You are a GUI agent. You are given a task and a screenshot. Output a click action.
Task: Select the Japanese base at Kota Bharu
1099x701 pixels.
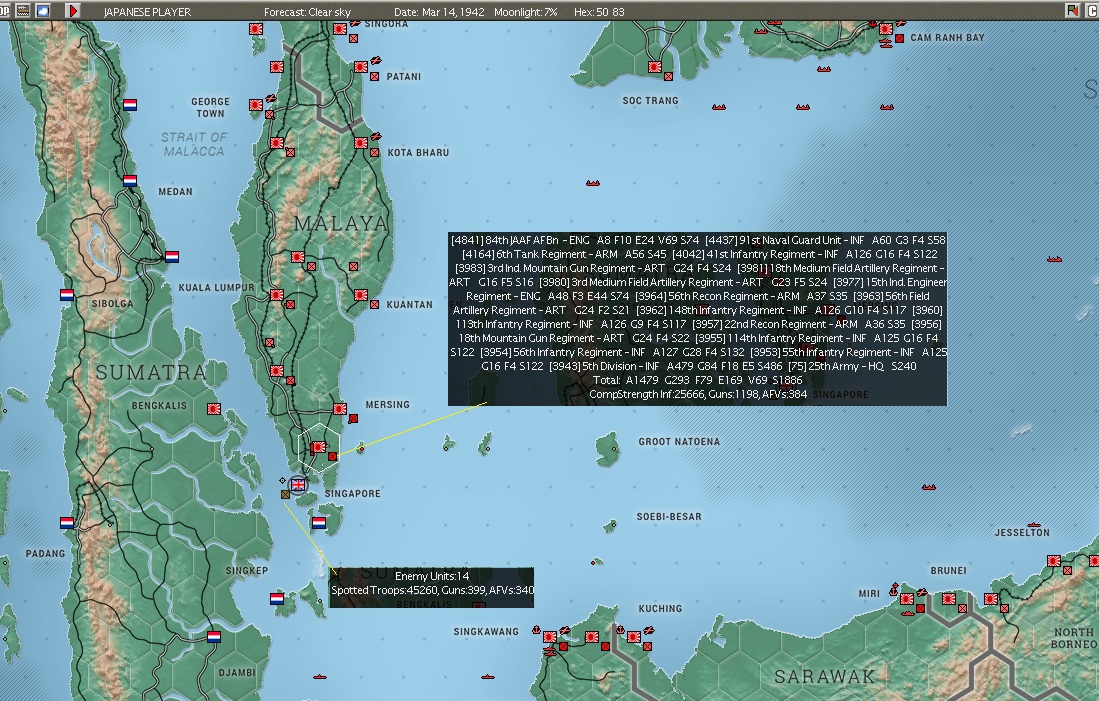coord(361,142)
